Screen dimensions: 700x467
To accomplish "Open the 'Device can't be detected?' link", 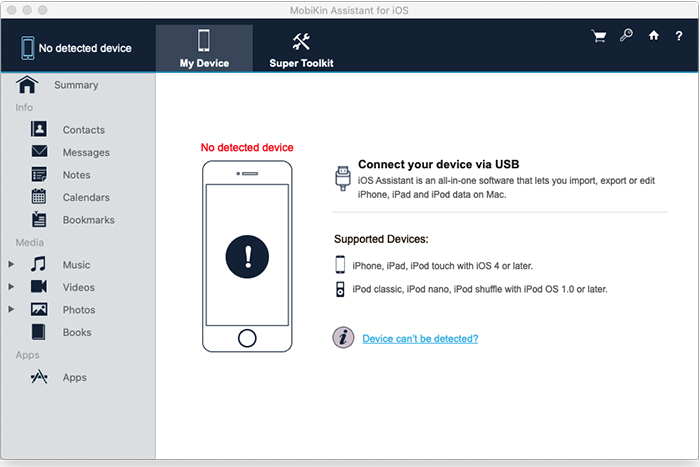I will [420, 338].
